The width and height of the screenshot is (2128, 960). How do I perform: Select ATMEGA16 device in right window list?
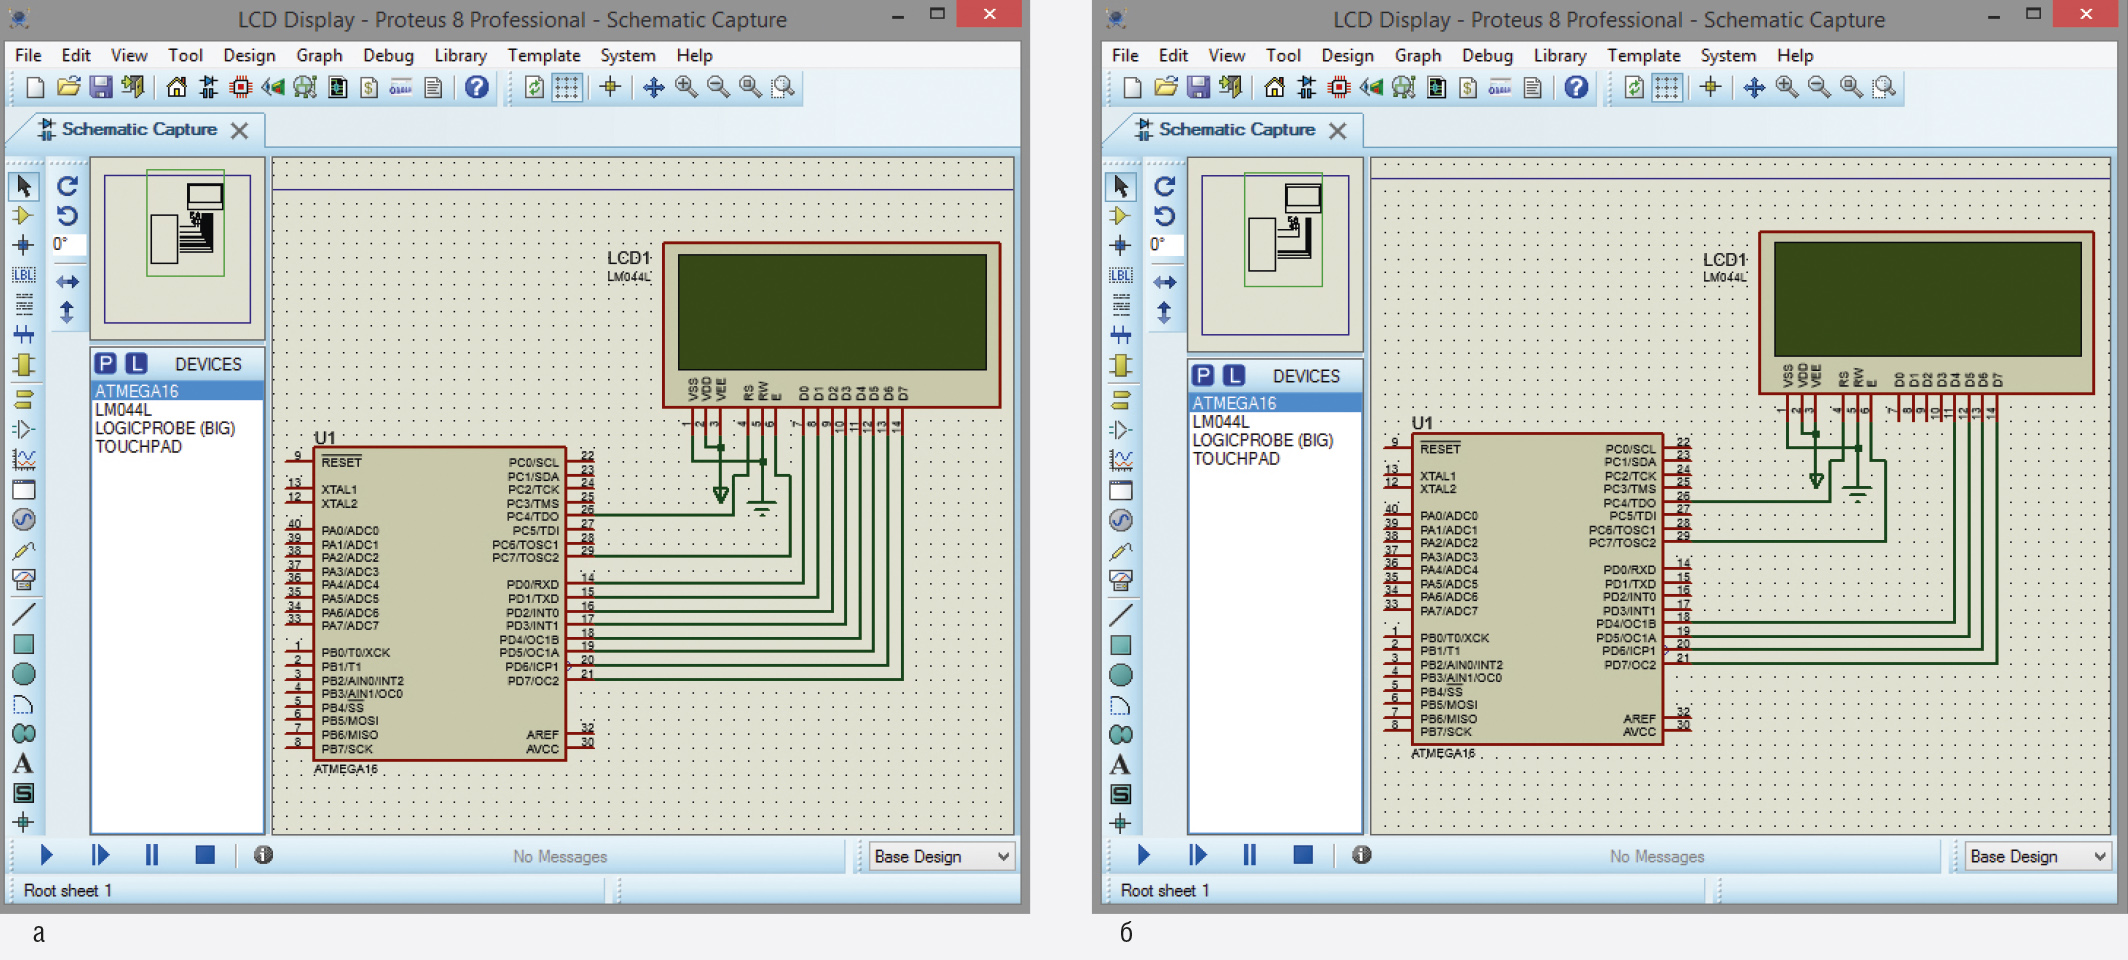coord(1275,403)
